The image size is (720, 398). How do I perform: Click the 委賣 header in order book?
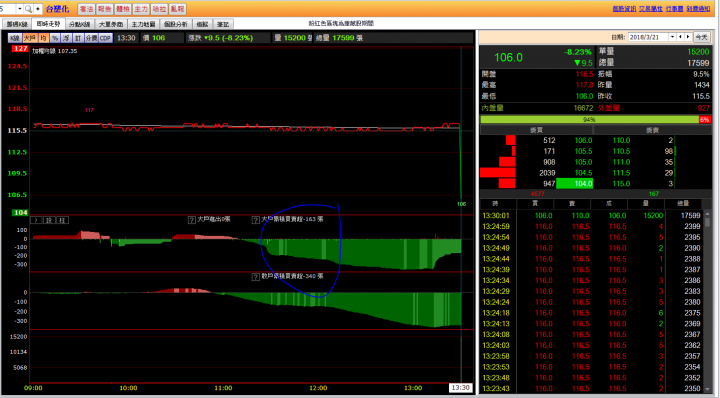point(652,130)
